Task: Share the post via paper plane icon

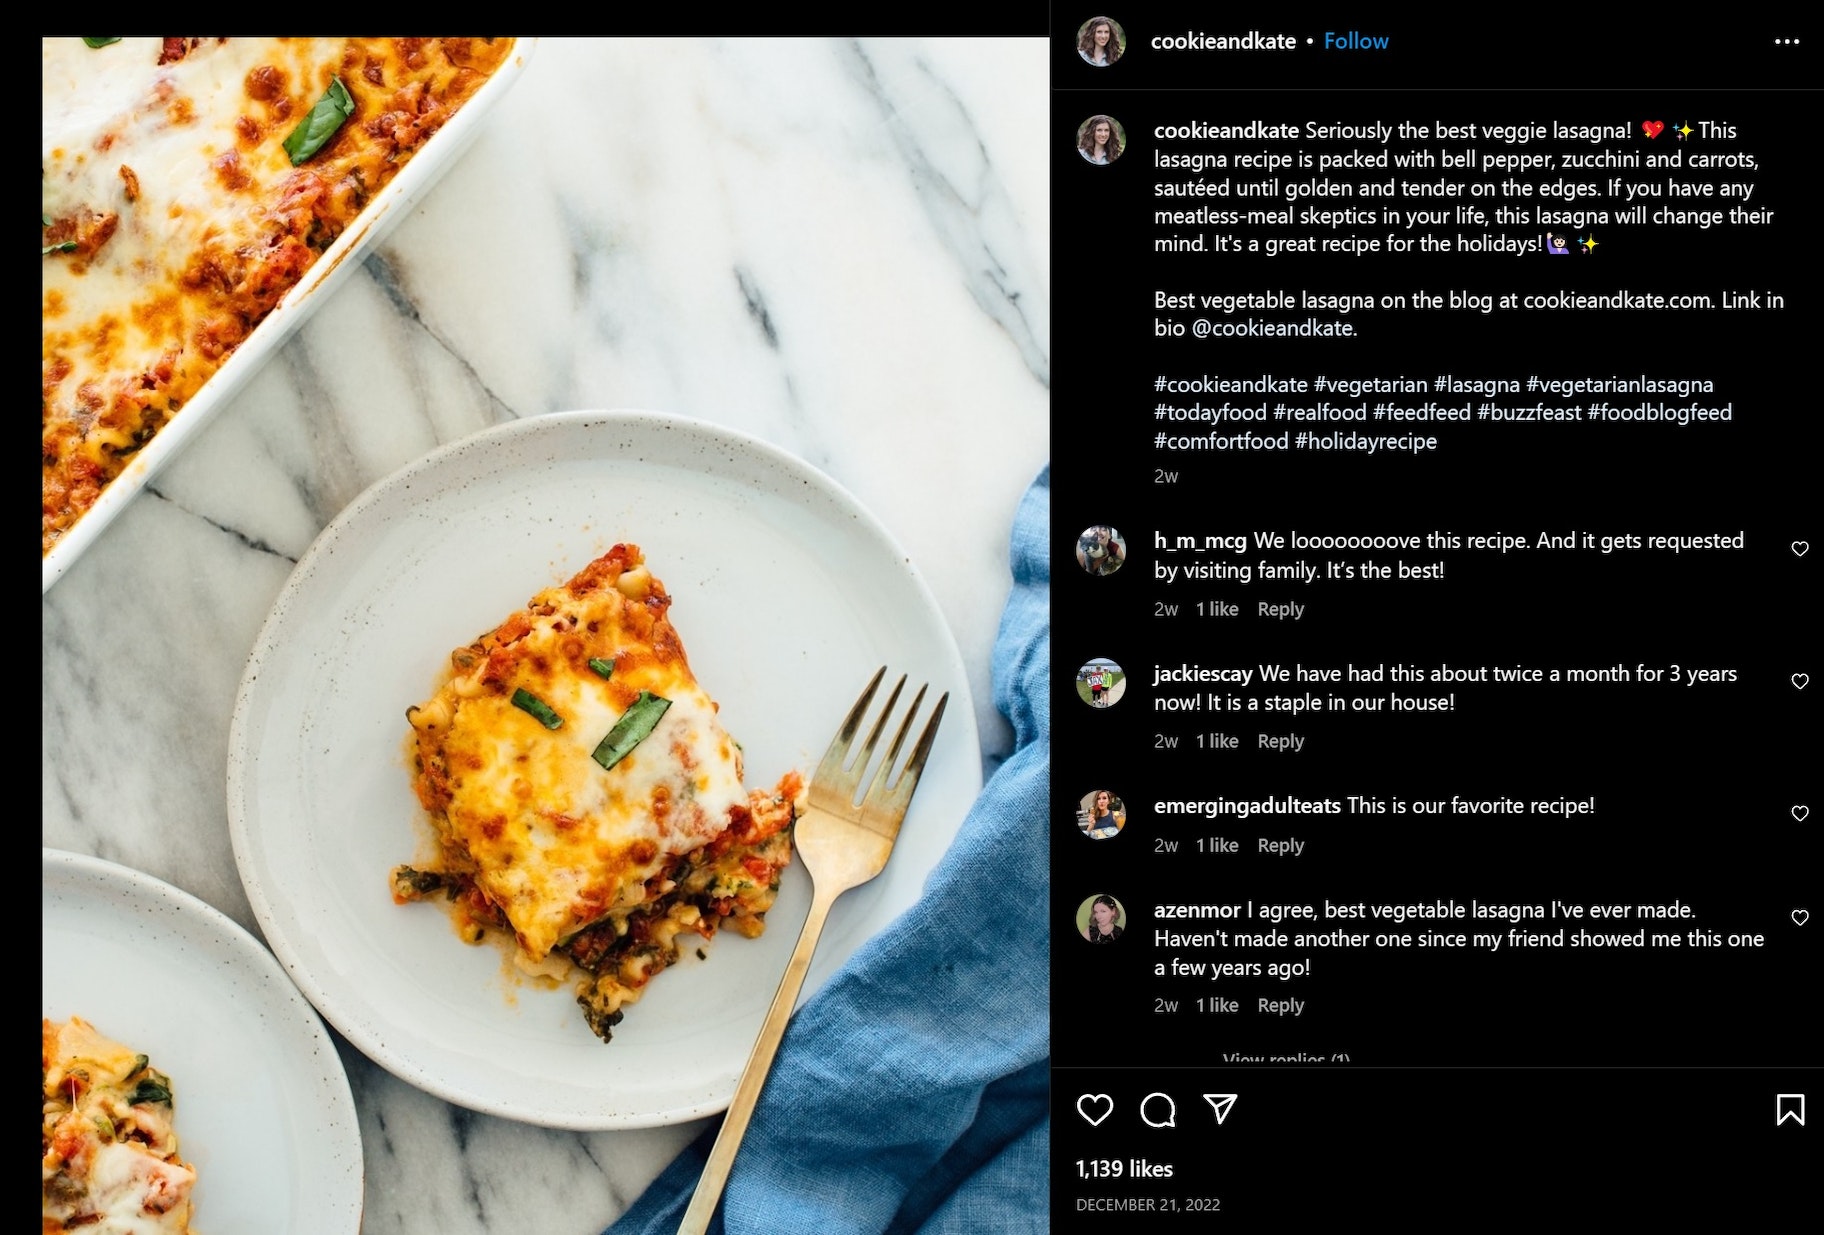Action: pos(1220,1108)
